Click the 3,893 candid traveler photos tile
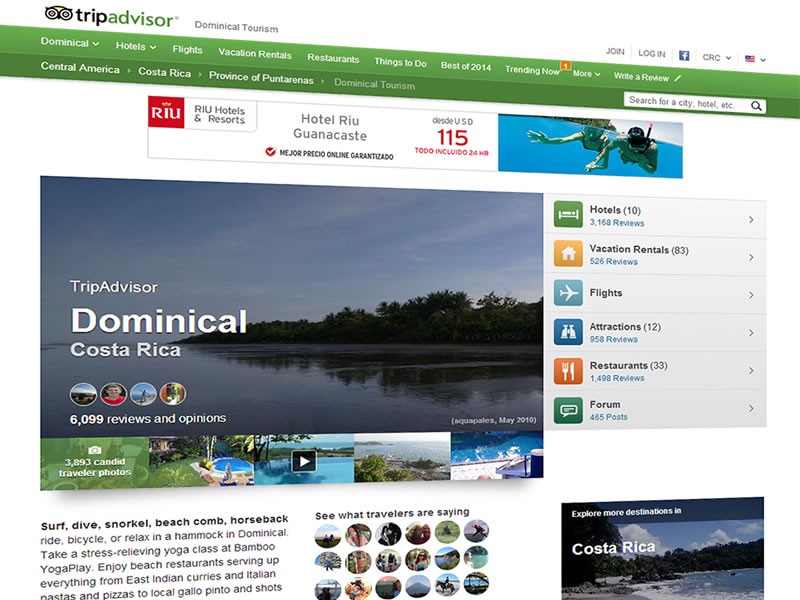 [x=94, y=463]
